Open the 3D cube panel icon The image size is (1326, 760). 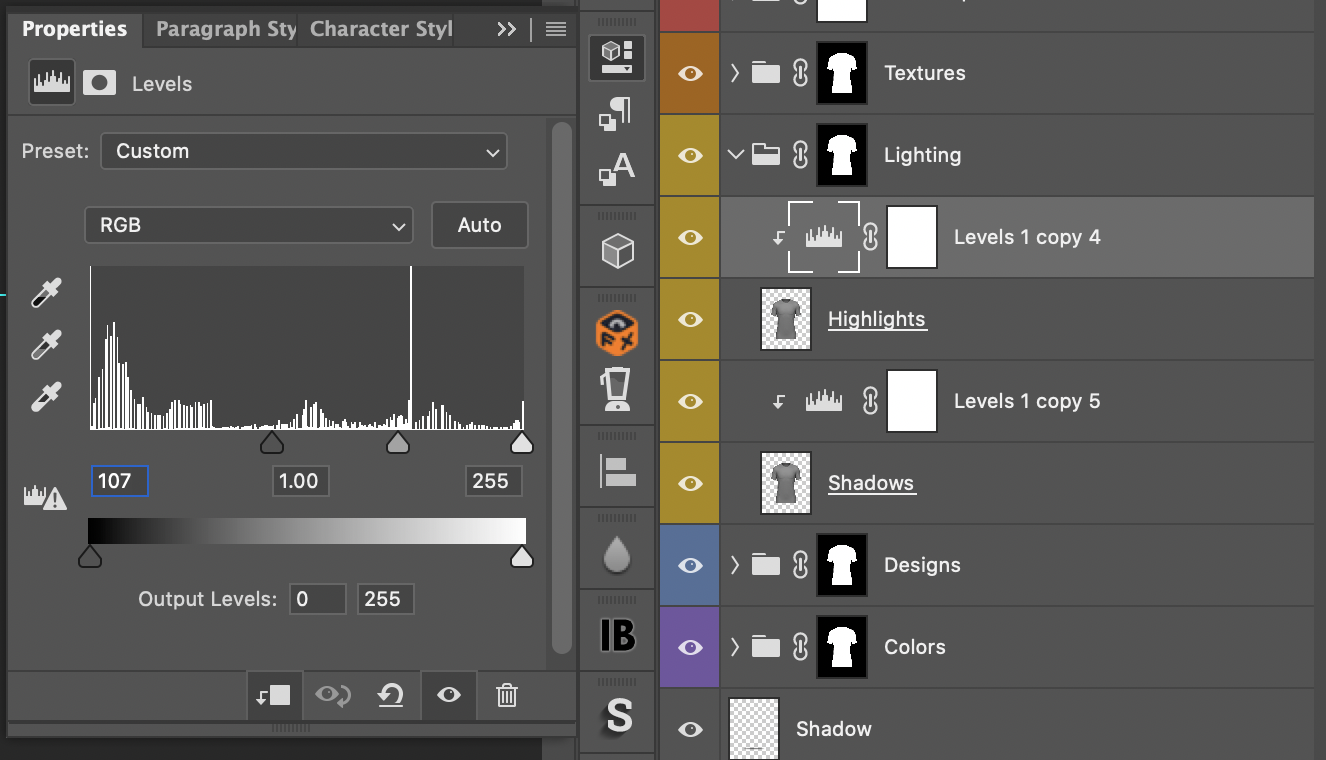coord(617,250)
